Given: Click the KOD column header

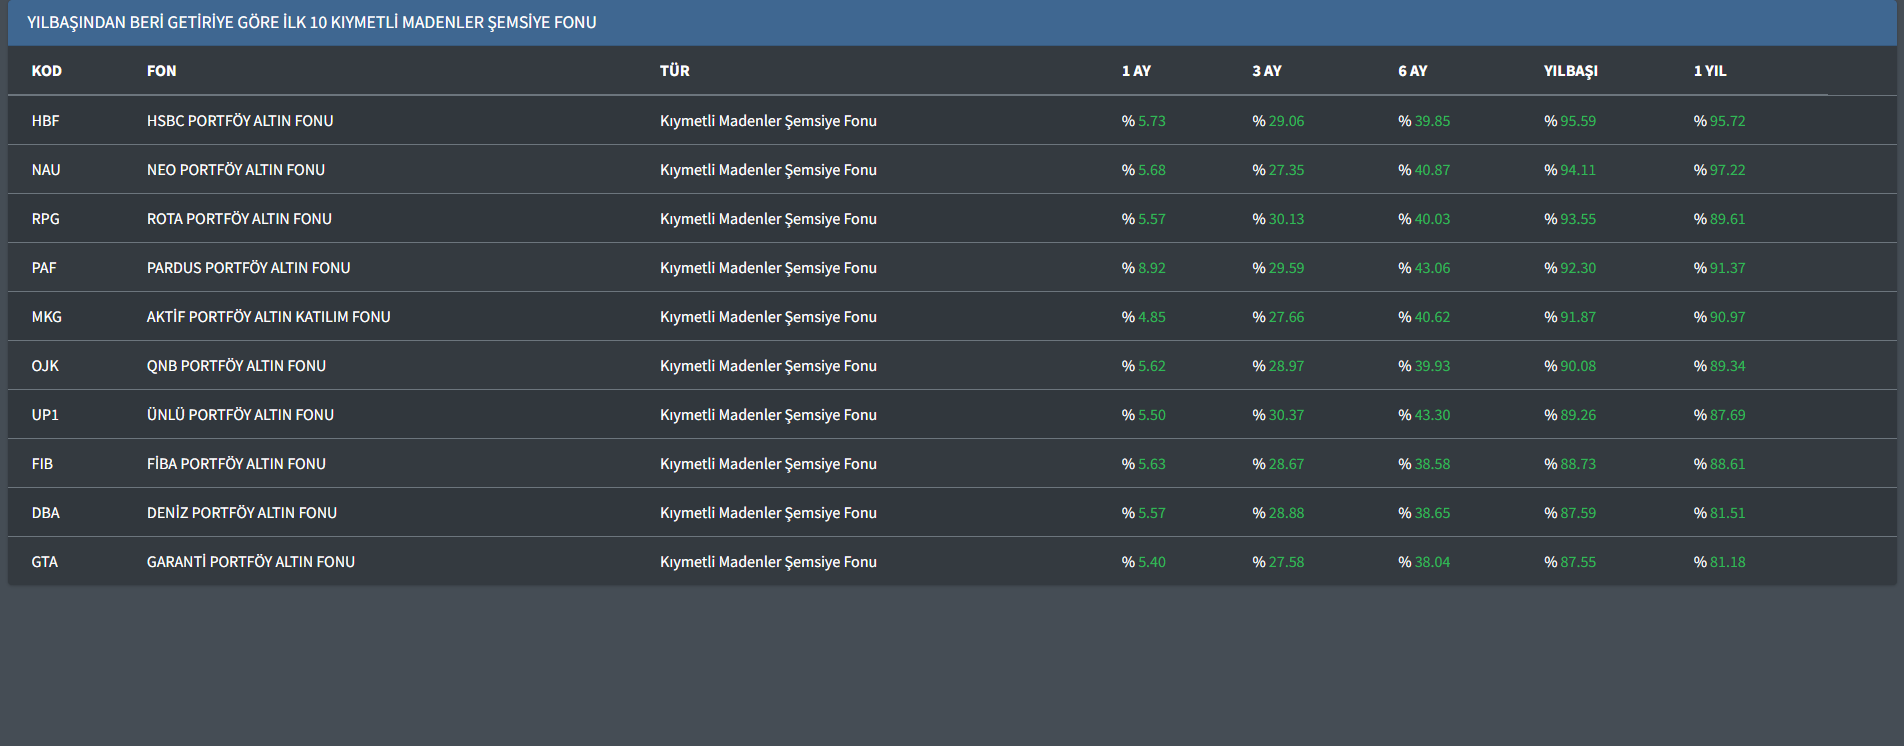Looking at the screenshot, I should click(x=46, y=71).
